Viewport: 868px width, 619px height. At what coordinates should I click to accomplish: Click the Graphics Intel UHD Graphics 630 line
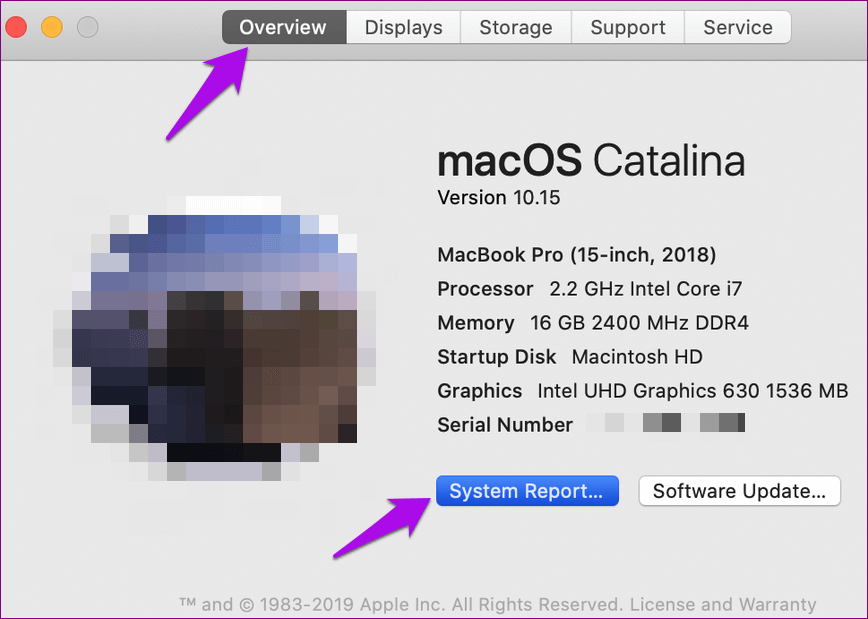tap(642, 391)
